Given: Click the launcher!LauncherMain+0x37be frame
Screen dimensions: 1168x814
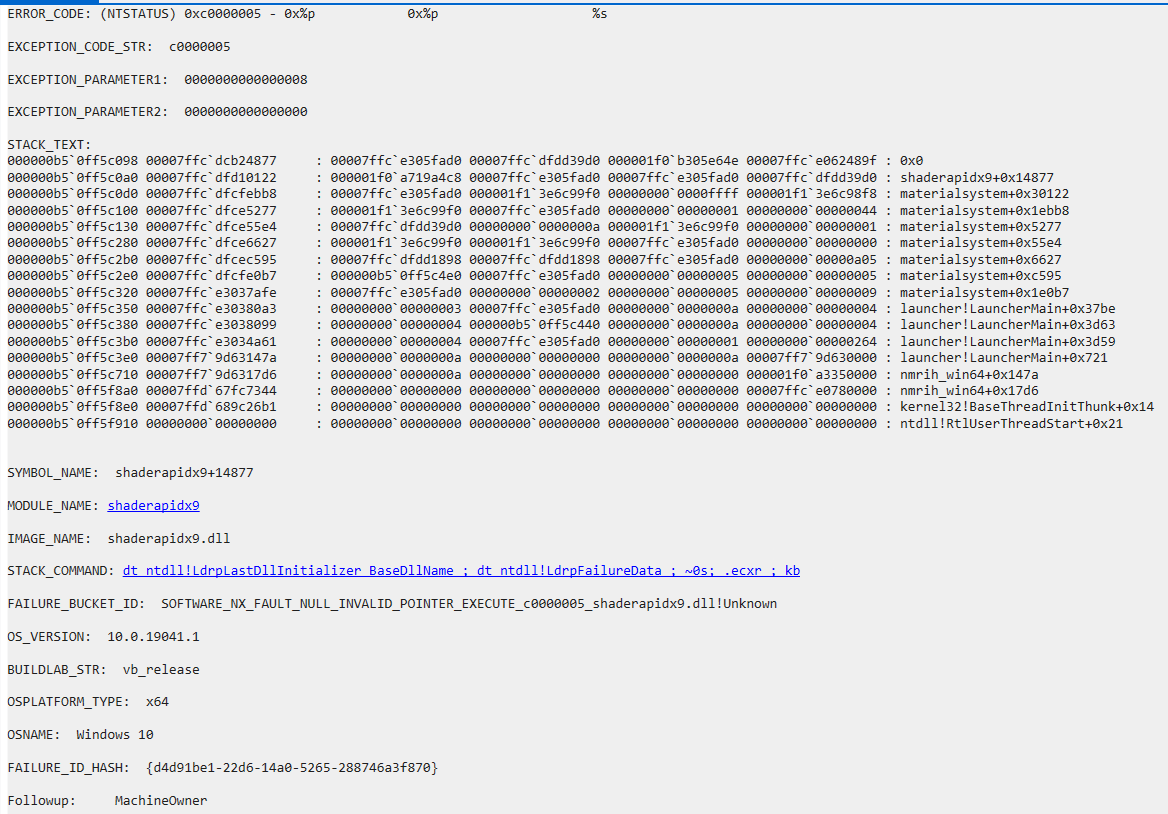Looking at the screenshot, I should pos(1007,308).
